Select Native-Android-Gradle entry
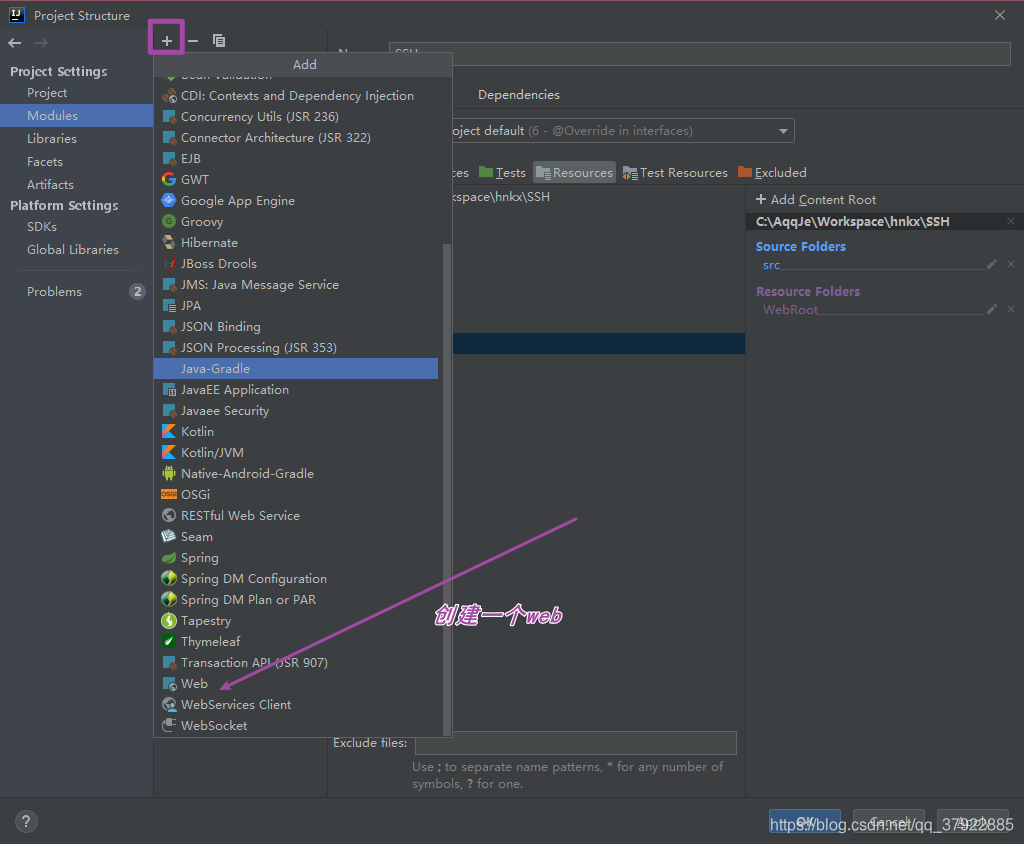Screen dimensions: 1024x844 point(296,474)
